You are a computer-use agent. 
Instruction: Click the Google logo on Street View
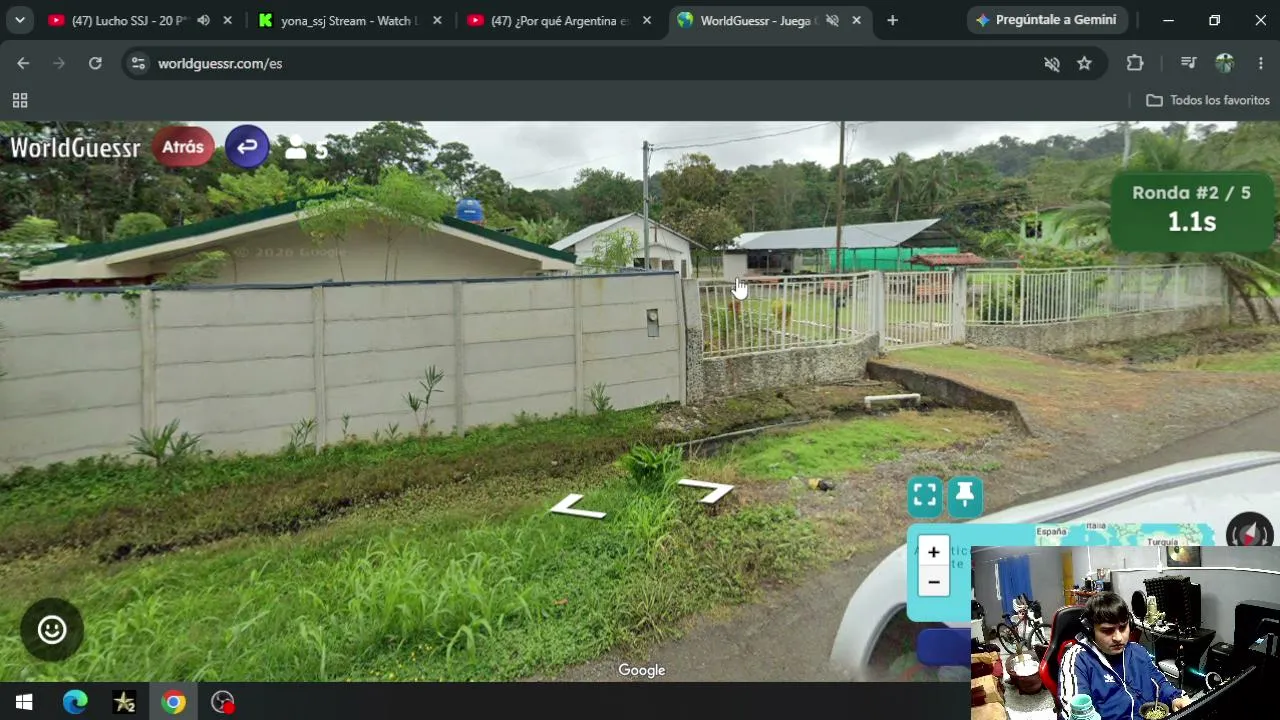click(641, 670)
